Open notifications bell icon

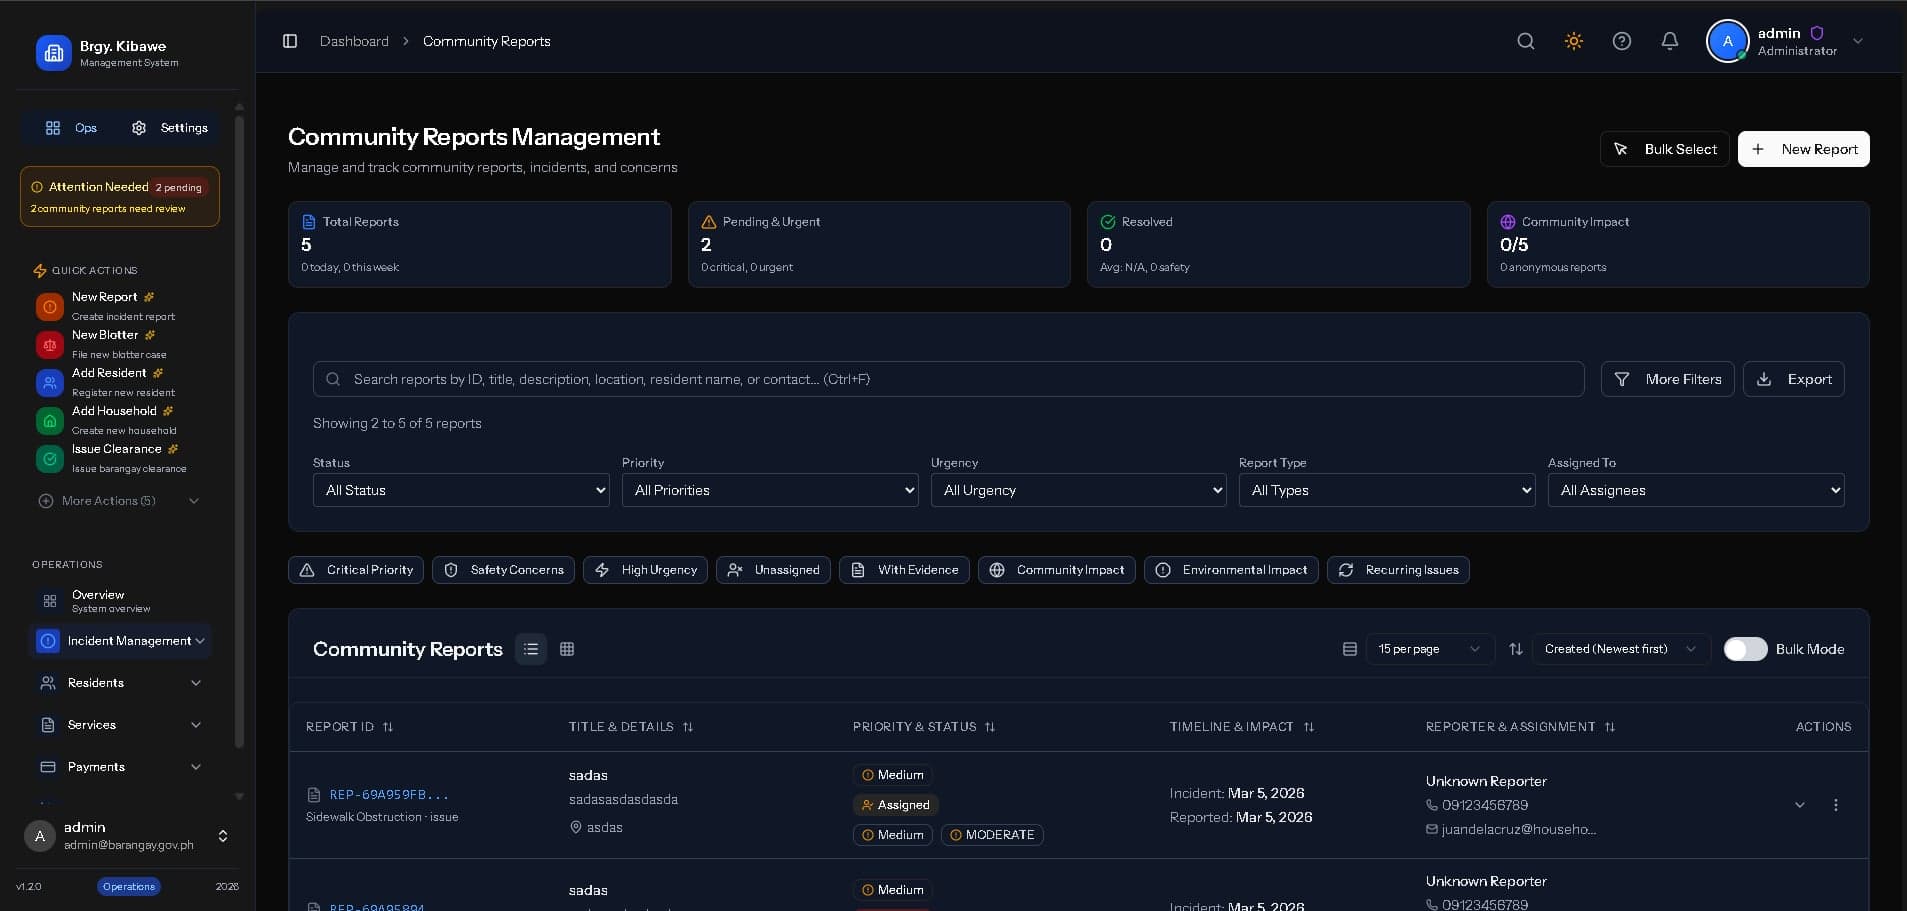(1669, 41)
